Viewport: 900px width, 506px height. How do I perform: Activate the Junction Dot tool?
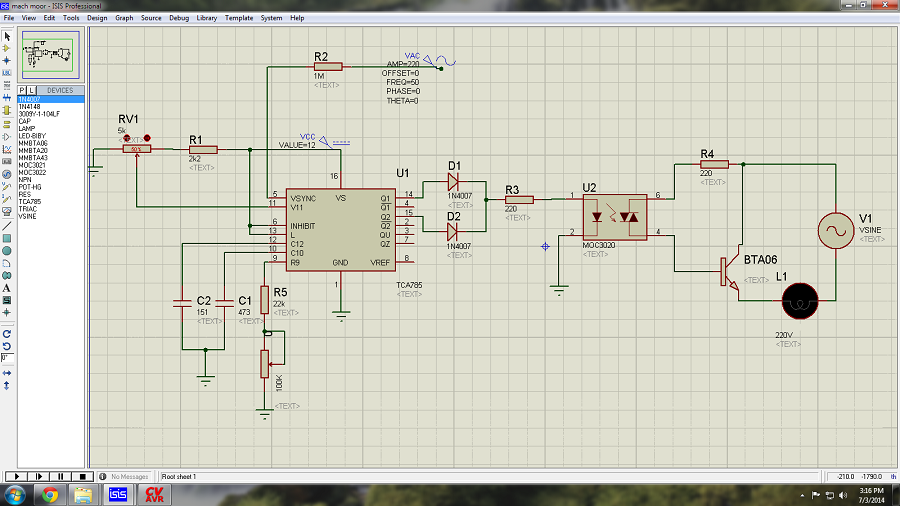point(7,60)
